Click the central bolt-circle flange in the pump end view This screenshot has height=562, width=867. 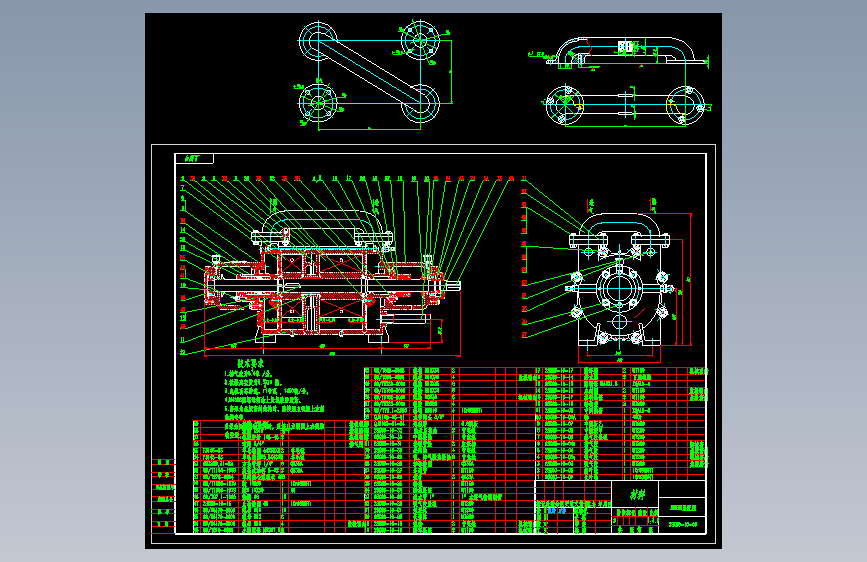tap(620, 289)
